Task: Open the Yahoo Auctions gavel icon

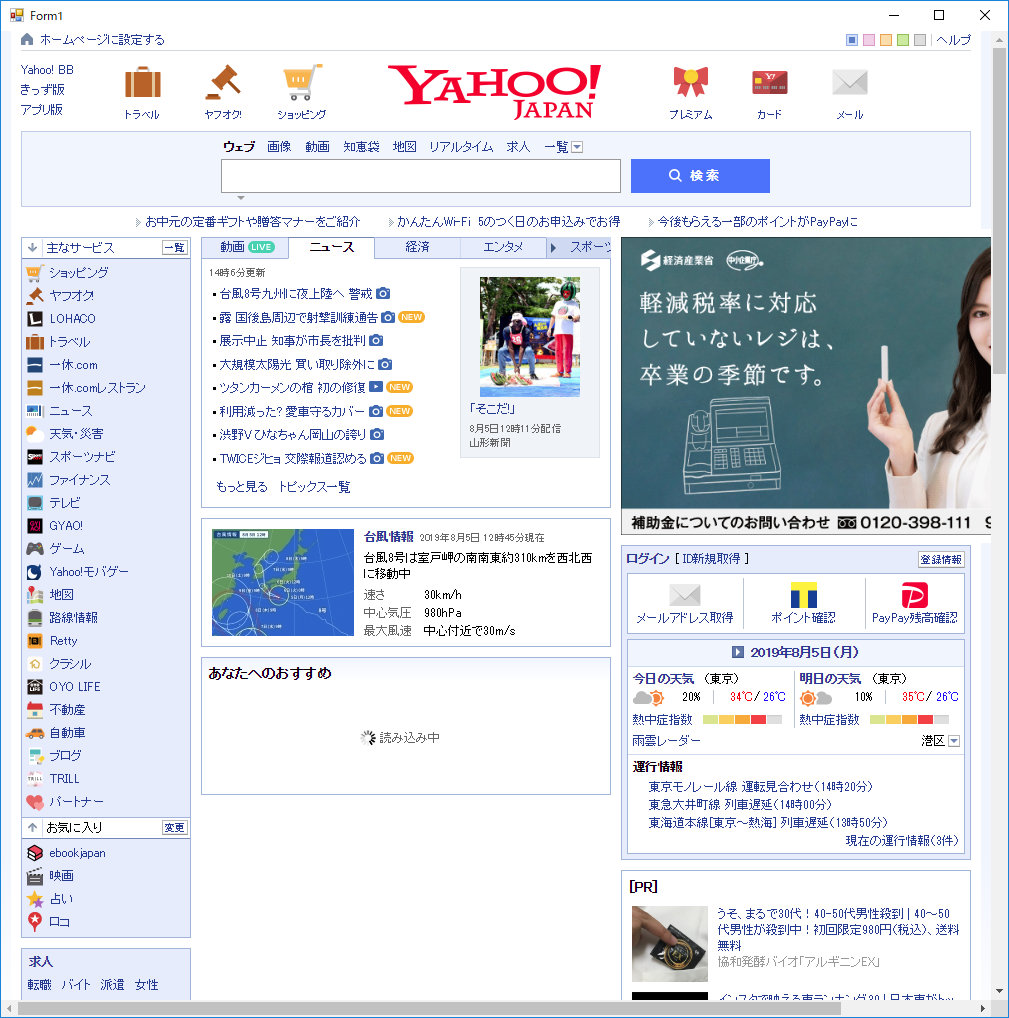Action: (x=223, y=82)
